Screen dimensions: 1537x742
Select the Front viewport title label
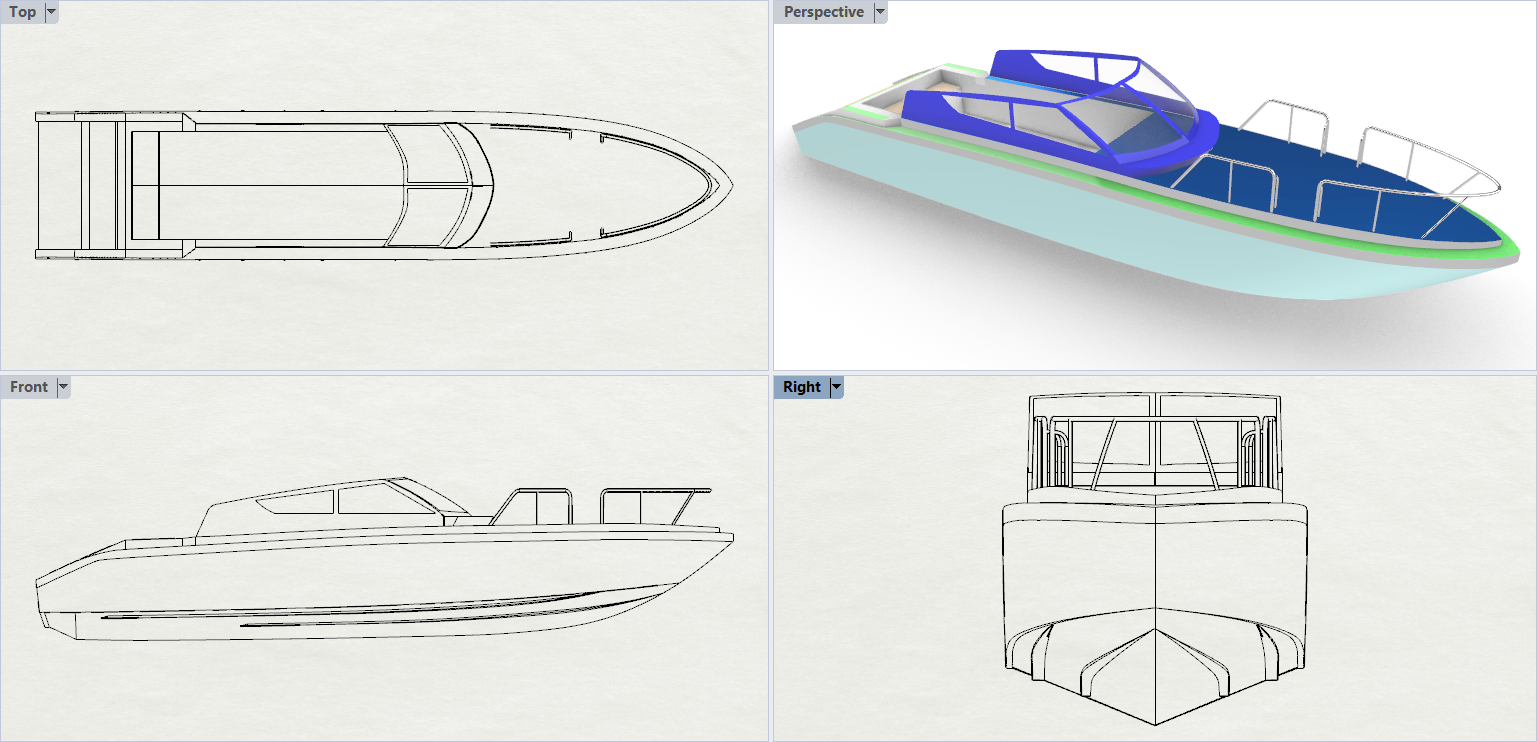pos(29,387)
